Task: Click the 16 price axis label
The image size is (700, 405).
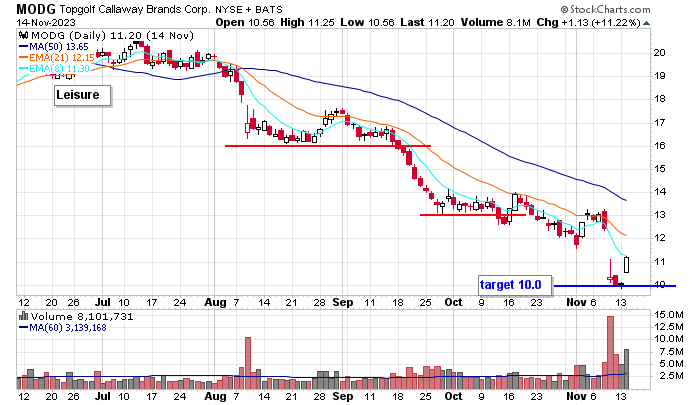Action: click(659, 146)
